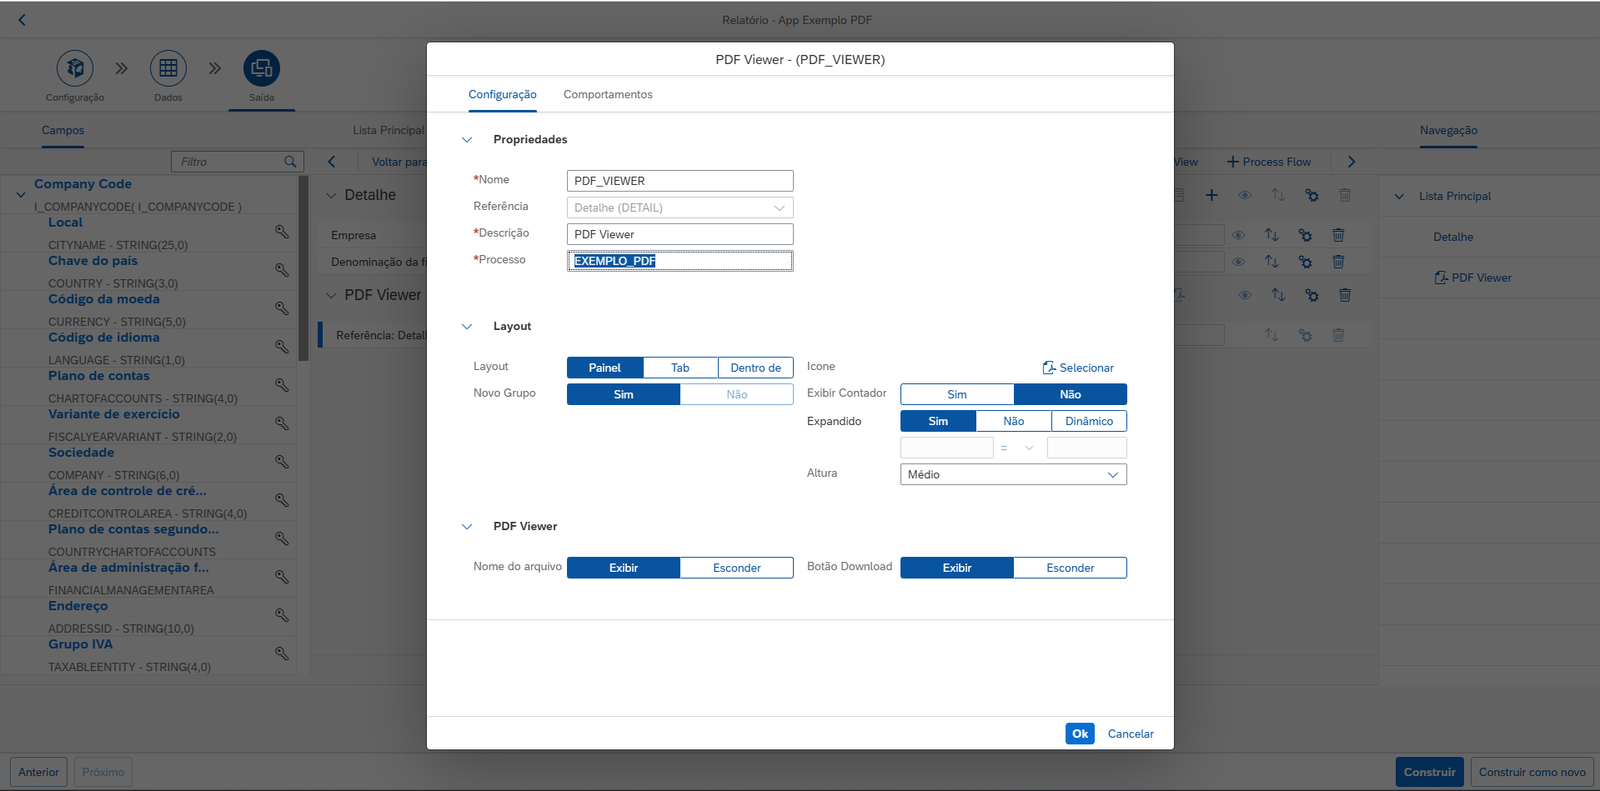Image resolution: width=1600 pixels, height=791 pixels.
Task: Open the Saída step icon
Action: tap(262, 68)
